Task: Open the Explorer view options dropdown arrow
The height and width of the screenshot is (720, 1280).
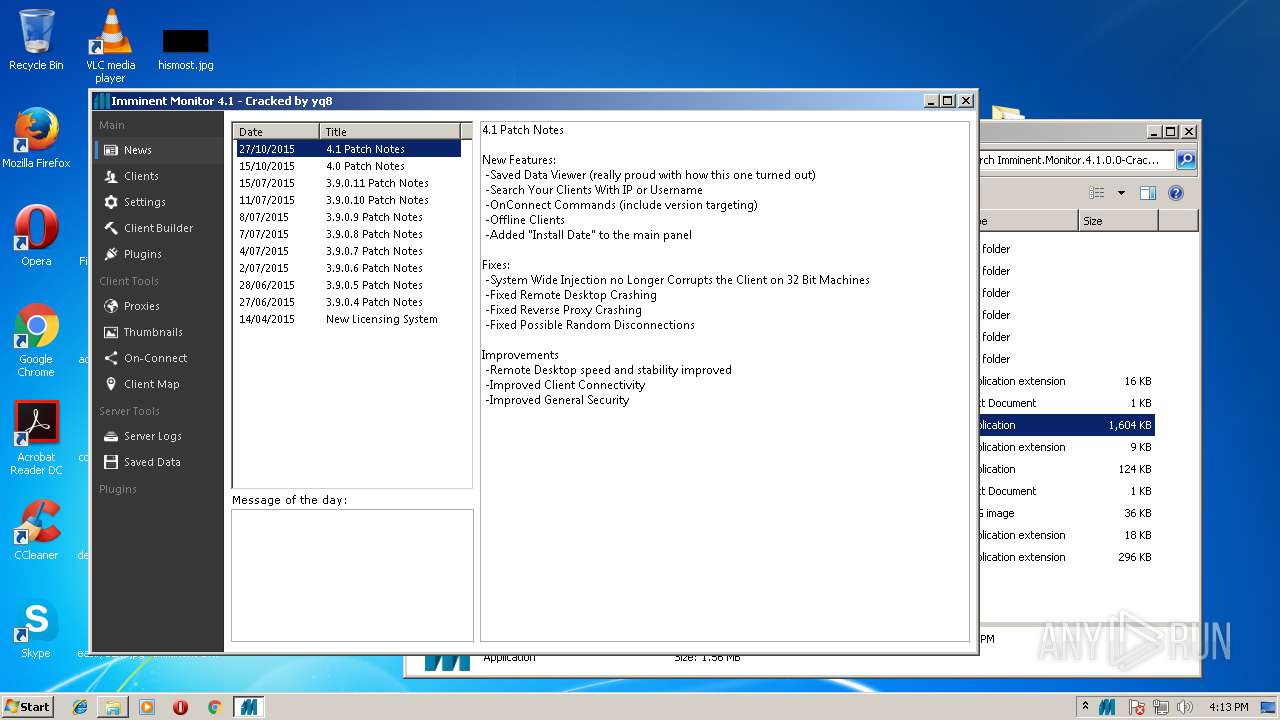Action: click(1121, 193)
